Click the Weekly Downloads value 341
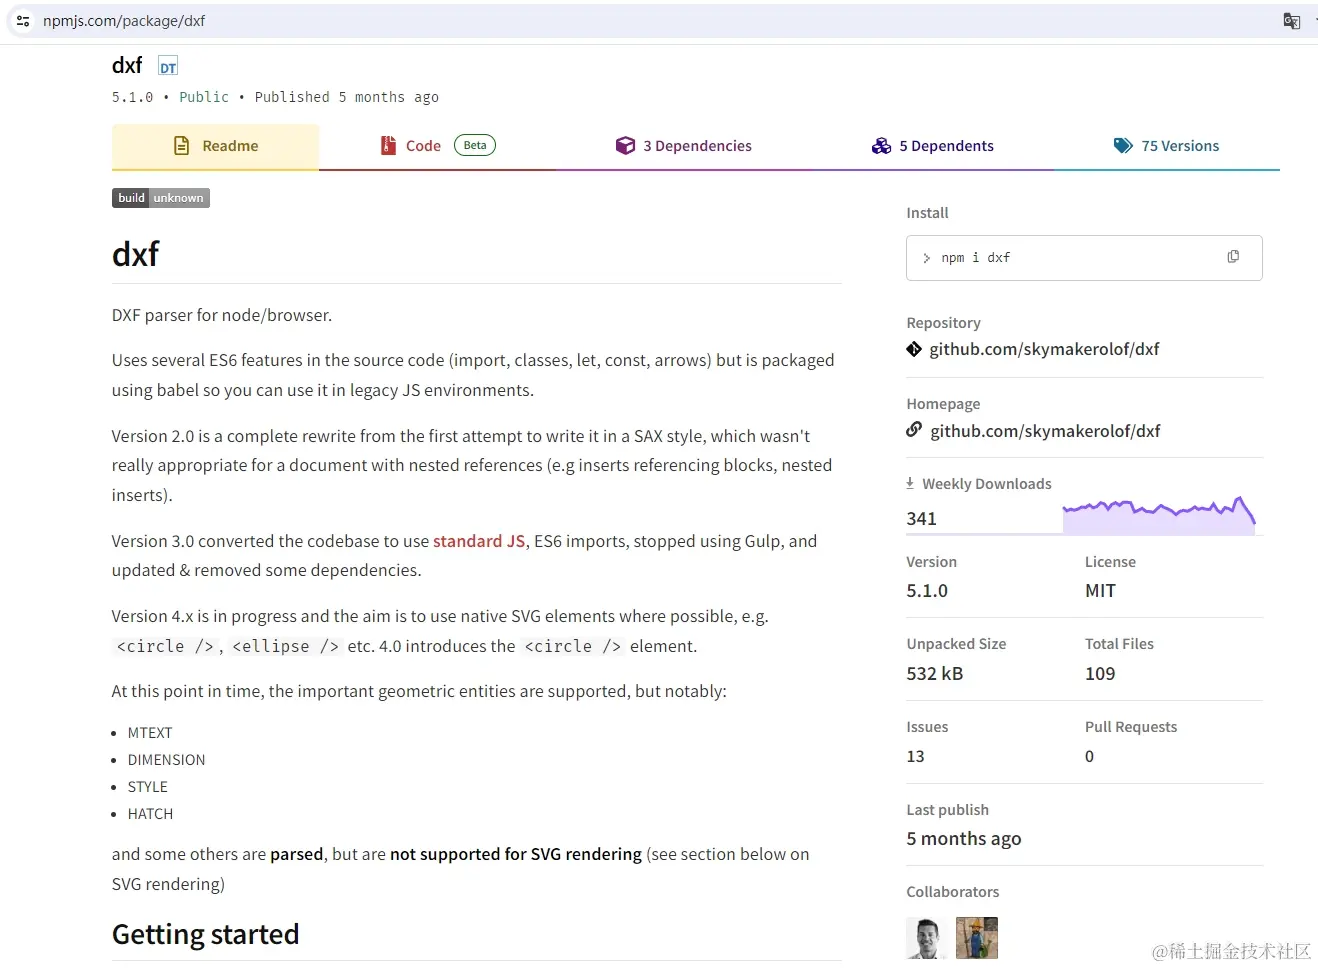The image size is (1318, 968). pos(922,518)
